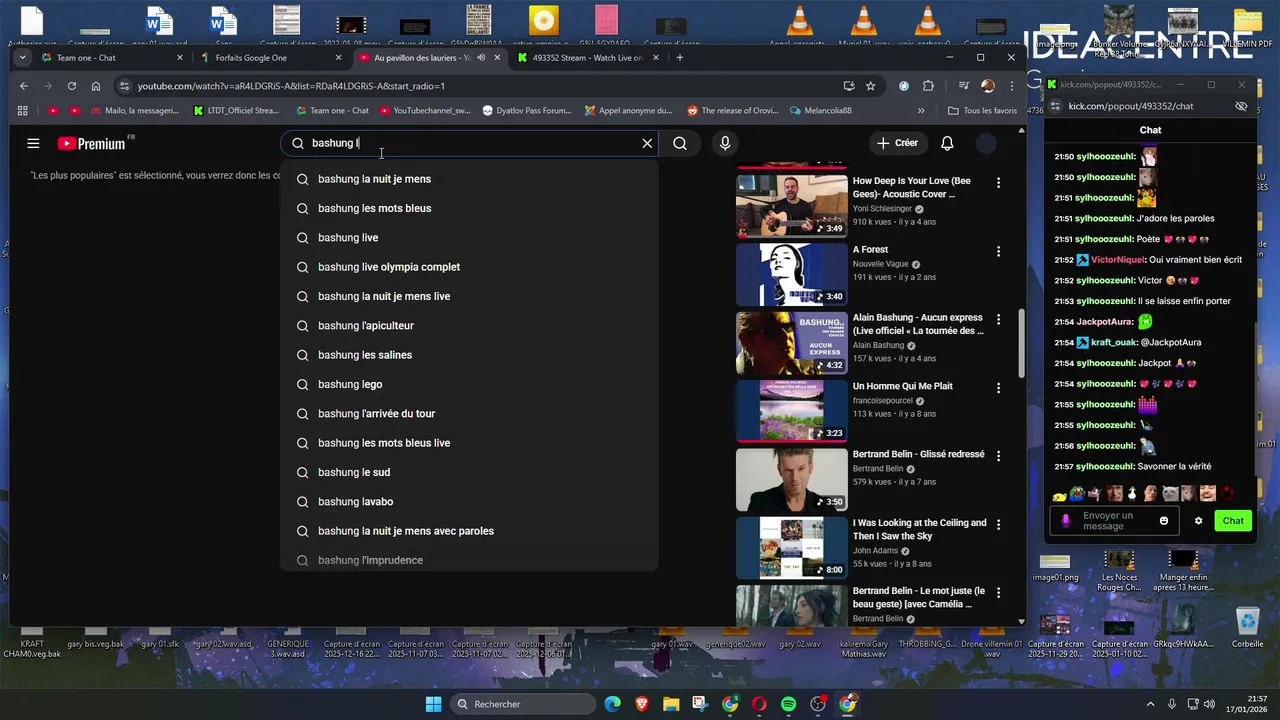Open File Explorer from the taskbar
Viewport: 1280px width, 720px height.
(670, 704)
